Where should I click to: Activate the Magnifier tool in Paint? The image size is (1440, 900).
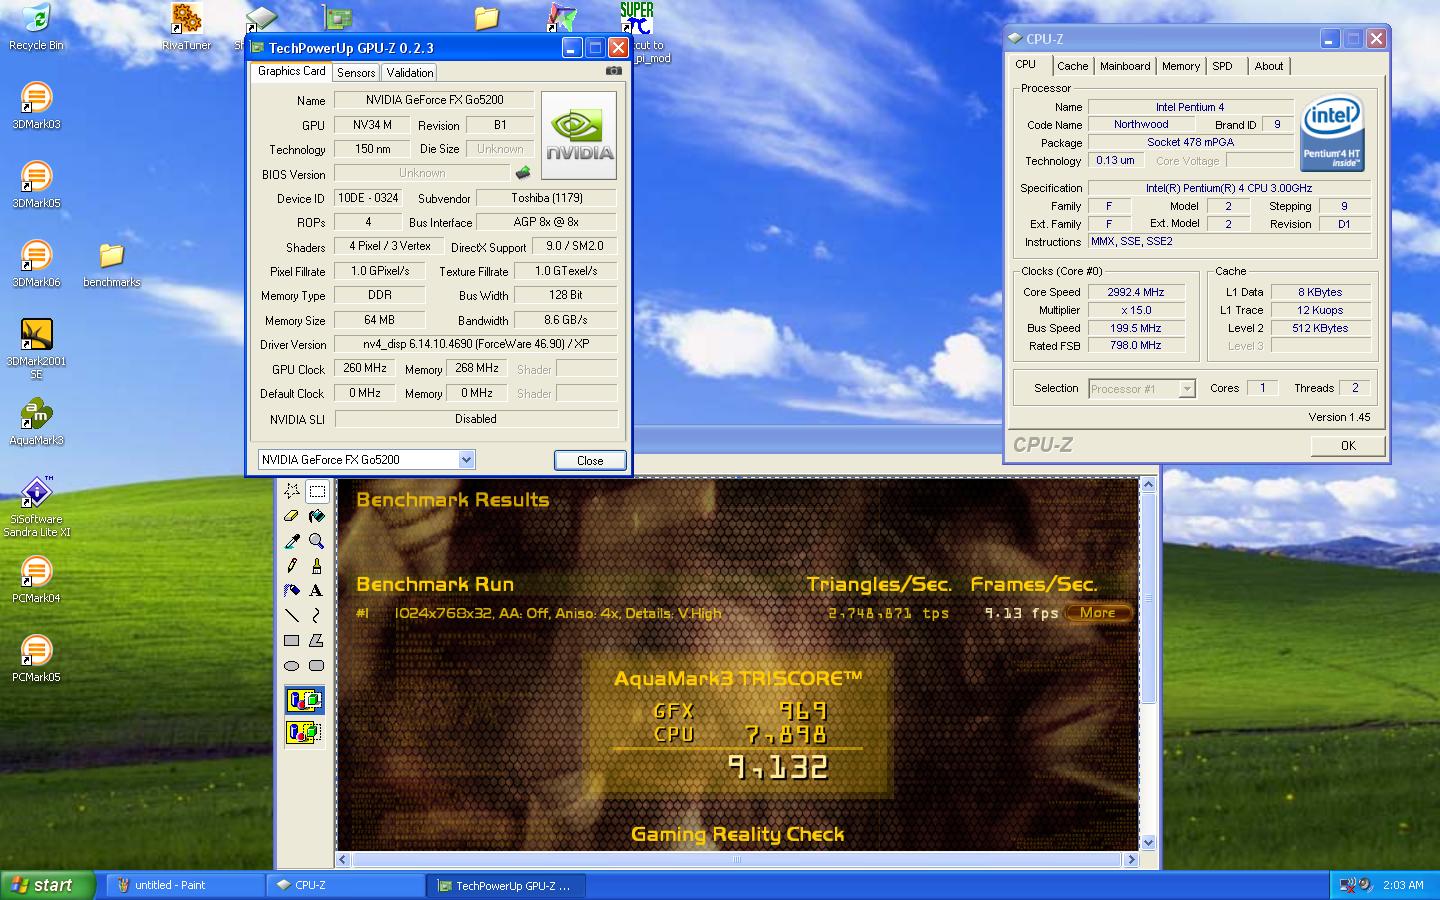[x=317, y=541]
